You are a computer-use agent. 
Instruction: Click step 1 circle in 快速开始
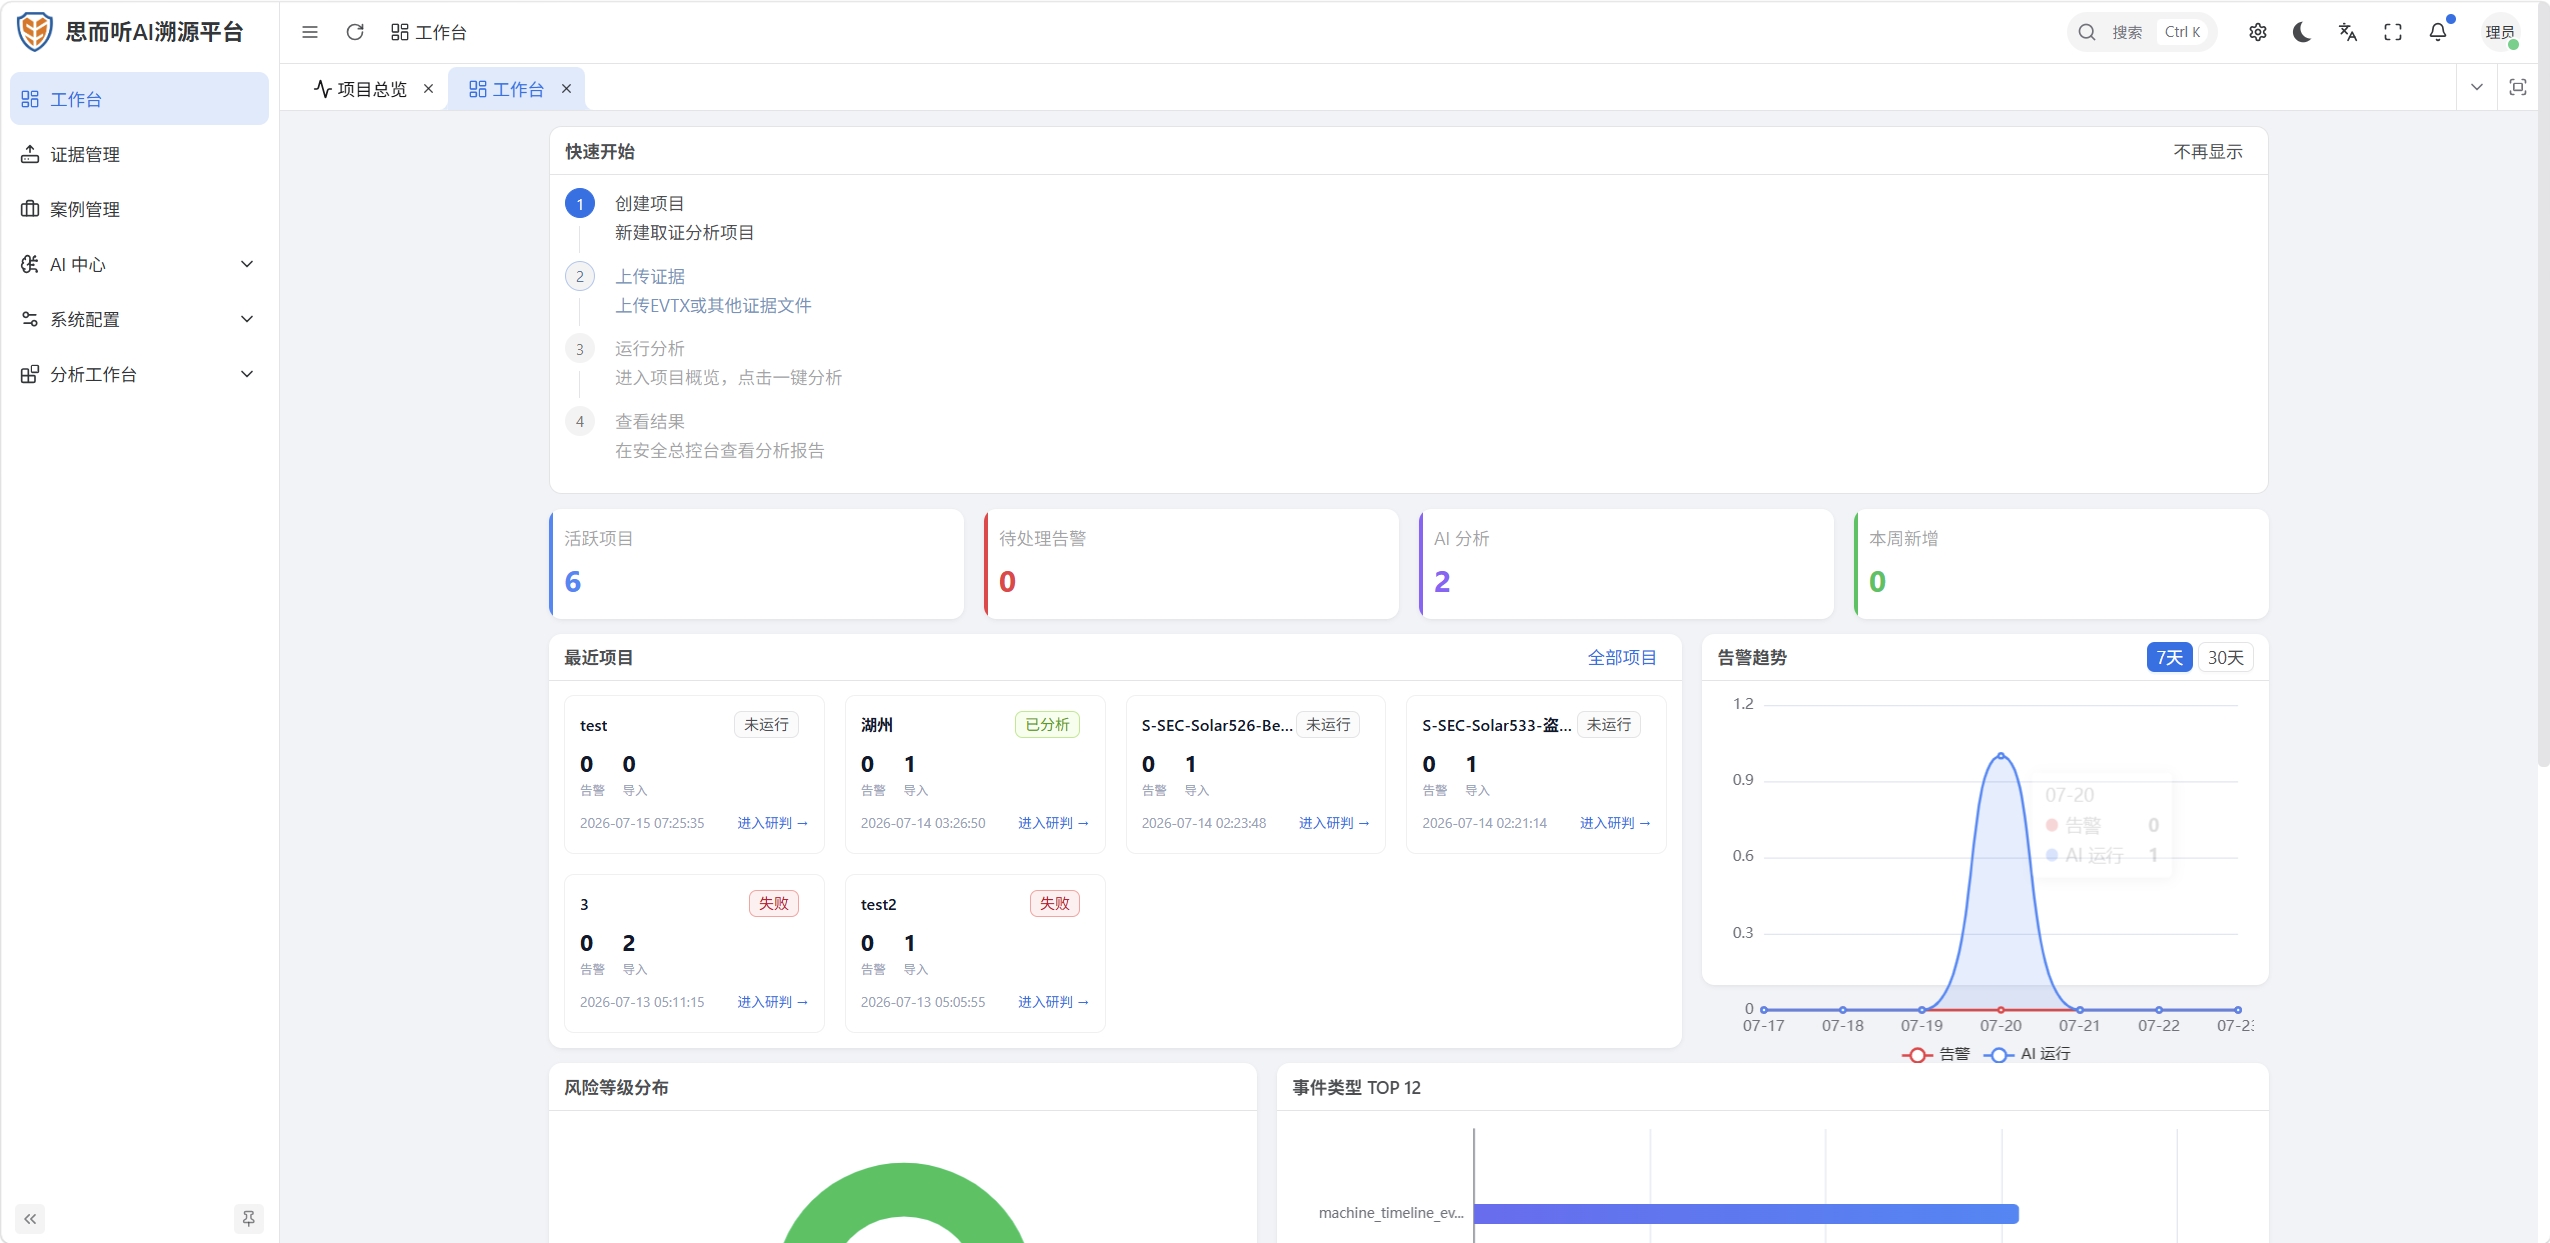click(580, 204)
